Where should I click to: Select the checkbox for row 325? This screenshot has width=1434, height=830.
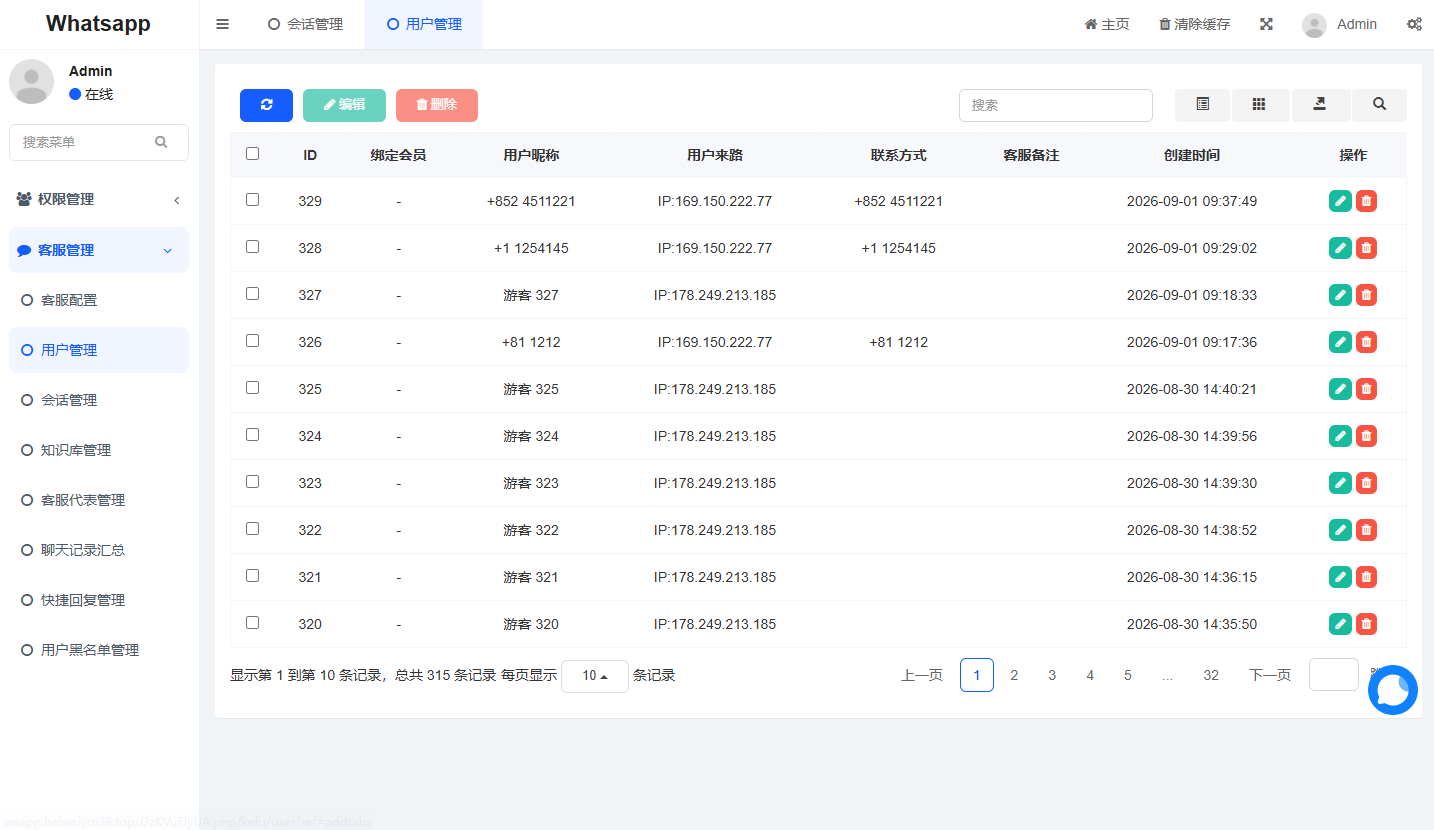pyautogui.click(x=252, y=387)
